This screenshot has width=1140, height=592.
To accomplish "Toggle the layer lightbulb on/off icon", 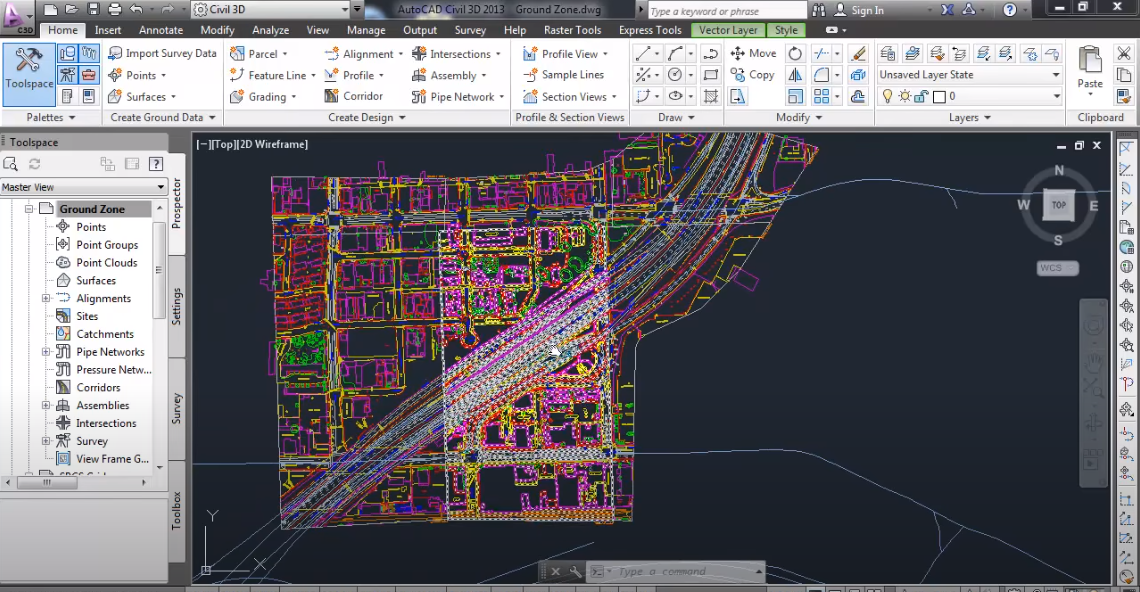I will (886, 97).
